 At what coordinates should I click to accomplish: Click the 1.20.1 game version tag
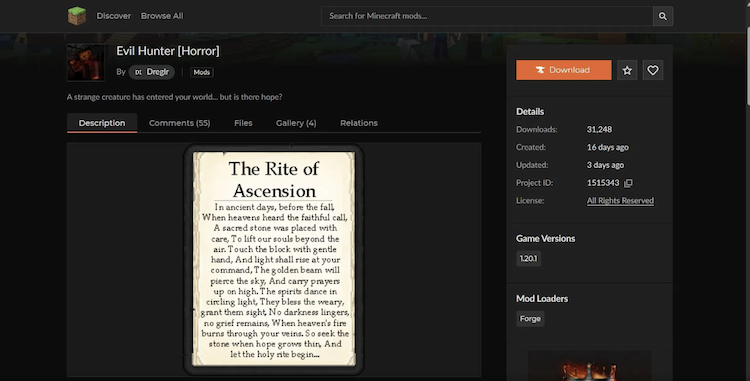click(528, 259)
